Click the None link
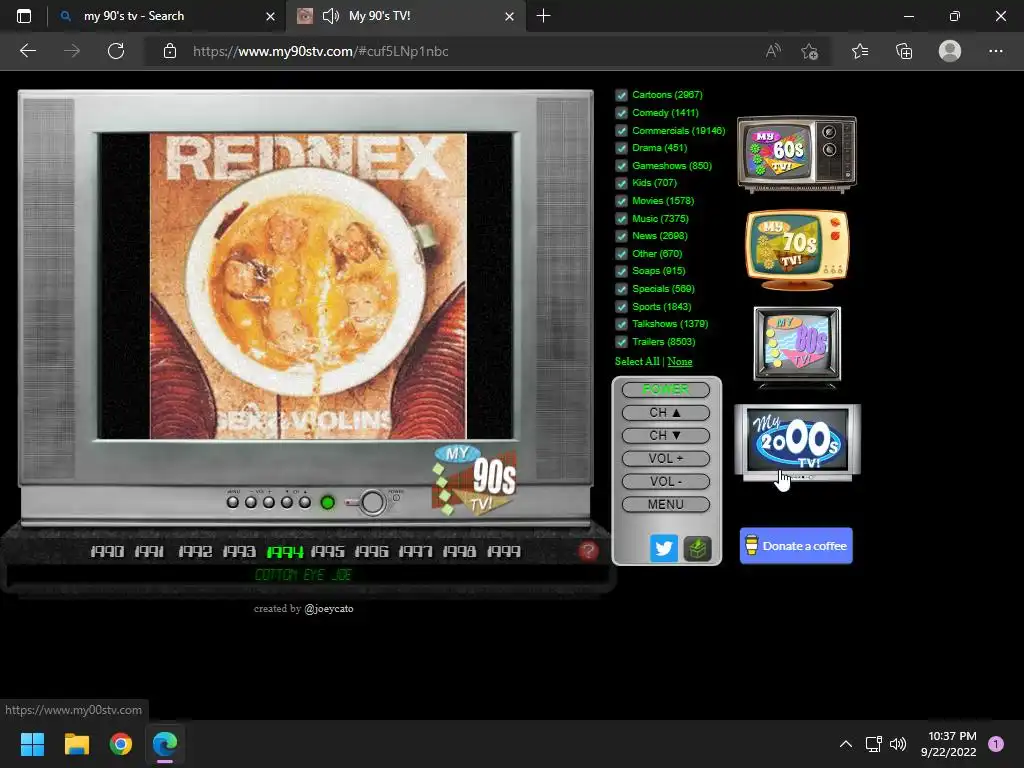Viewport: 1024px width, 768px height. (x=680, y=361)
